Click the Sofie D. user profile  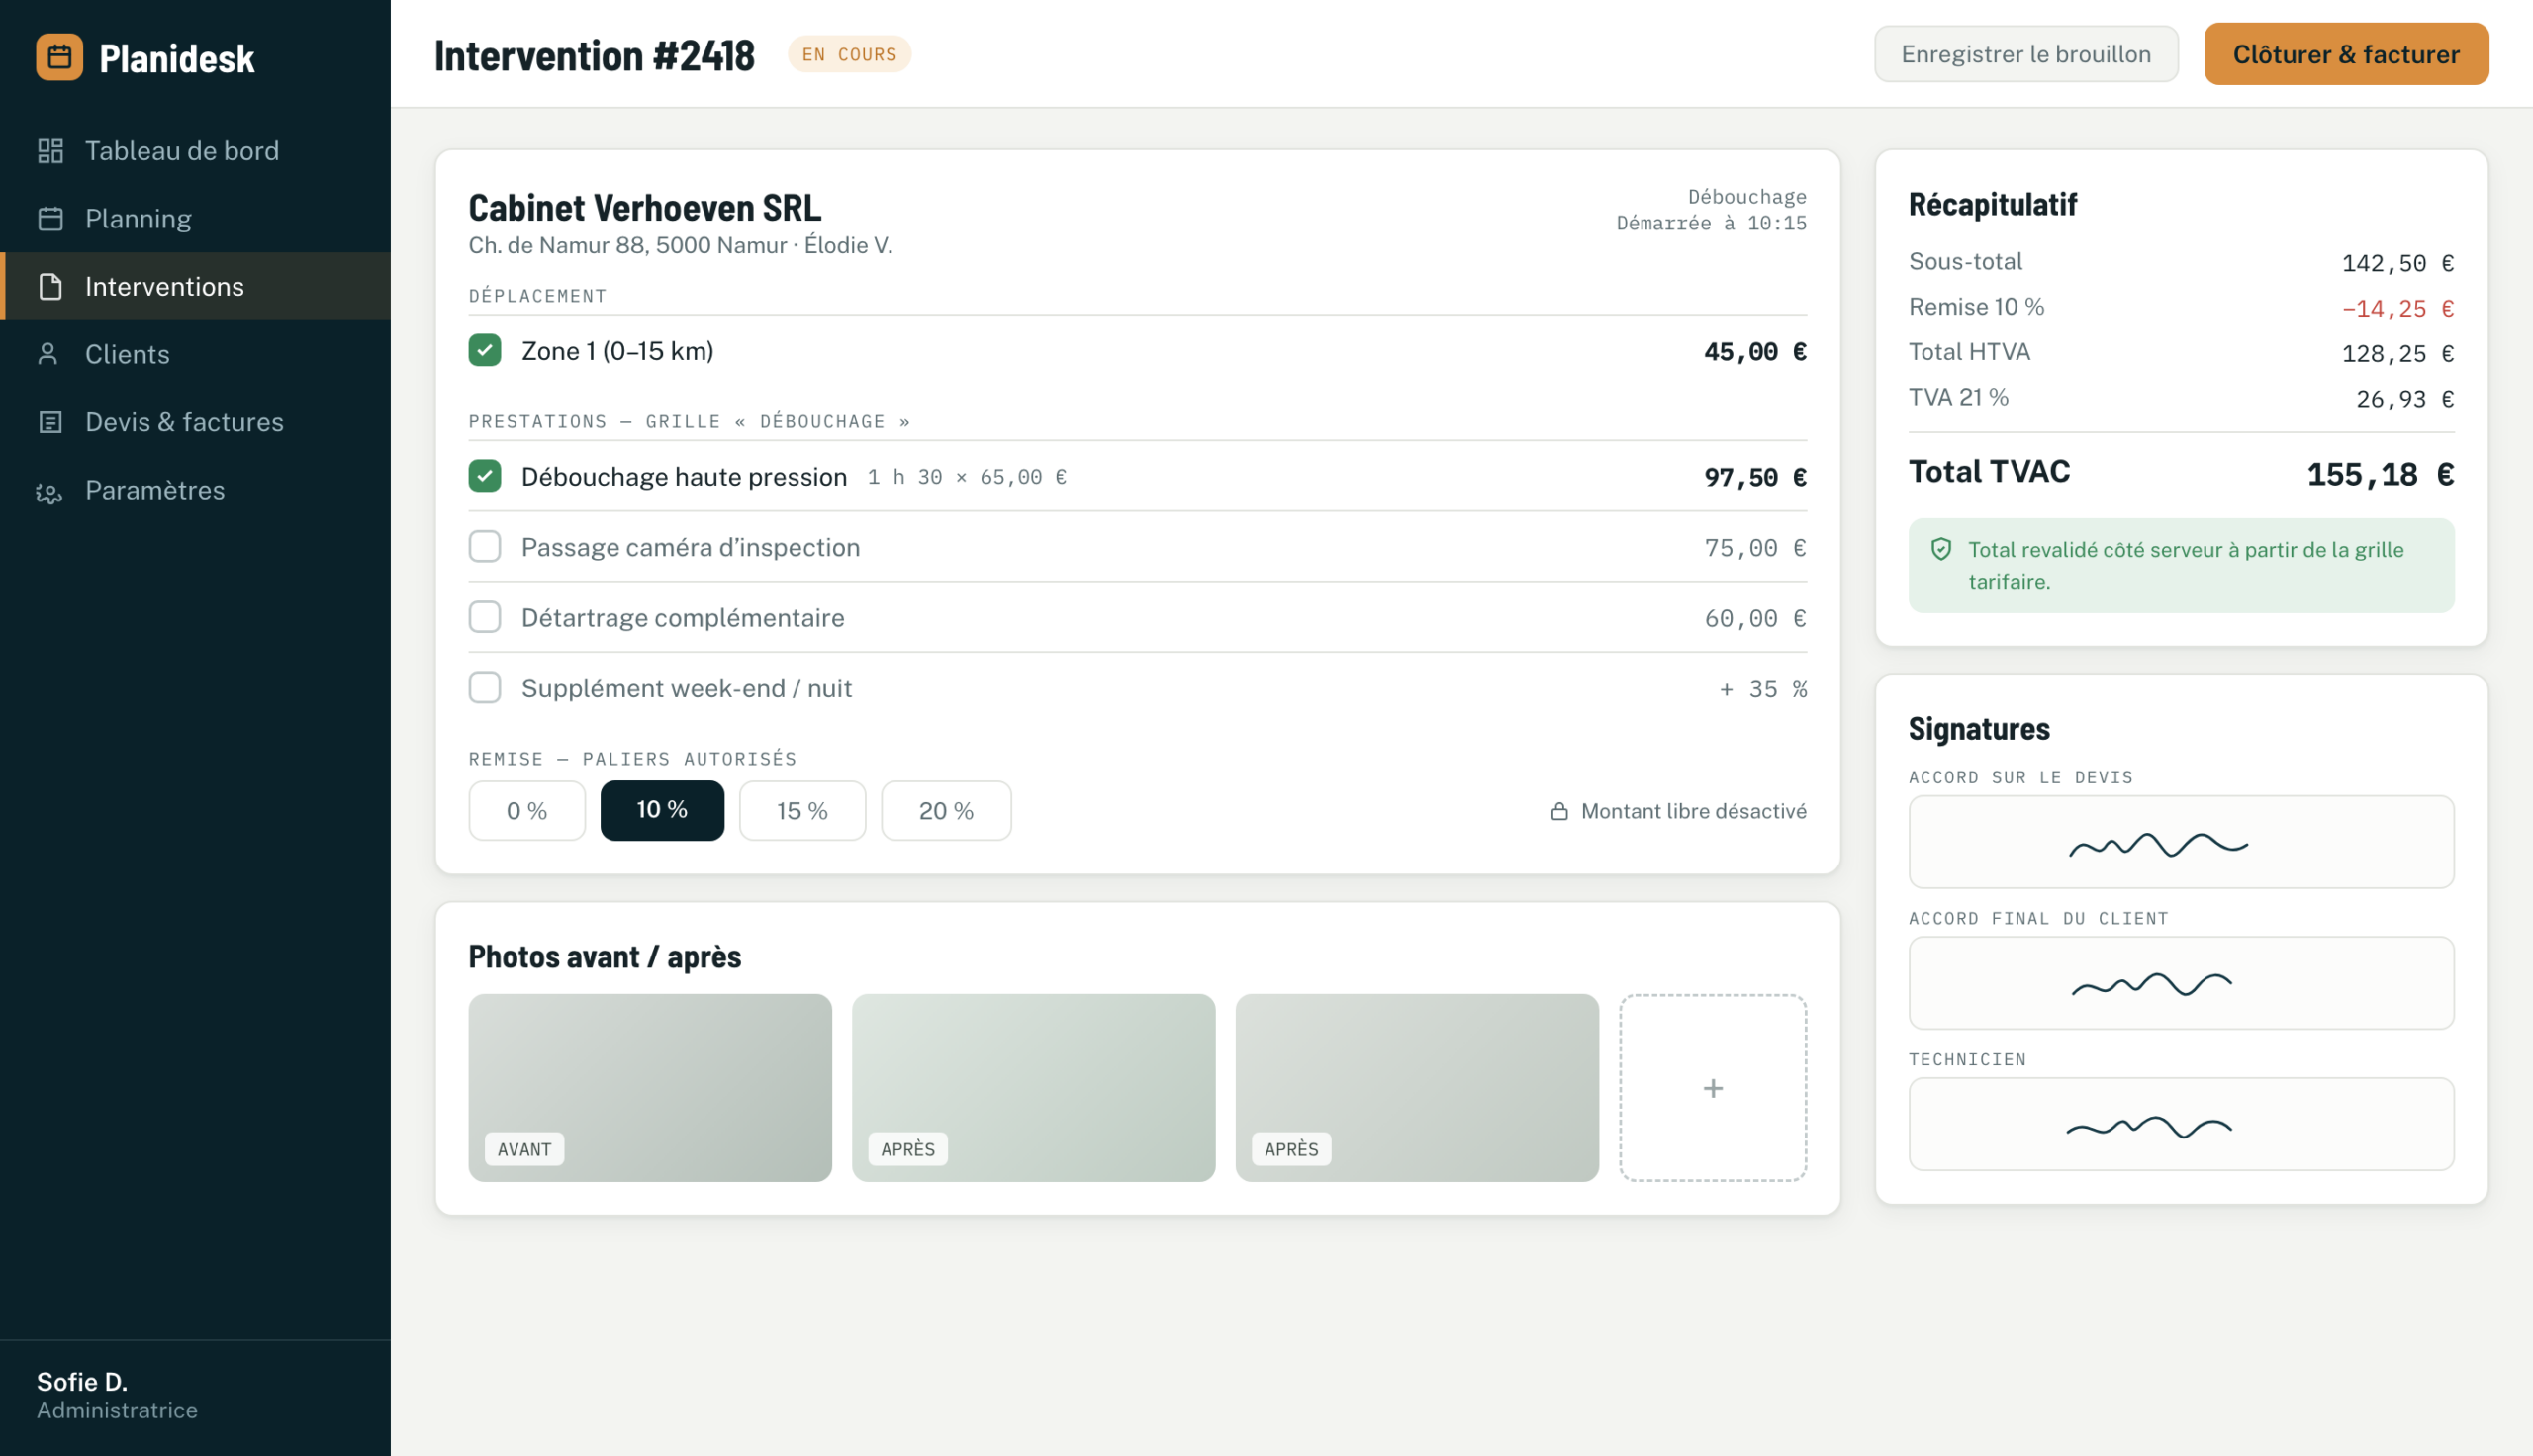tap(117, 1396)
